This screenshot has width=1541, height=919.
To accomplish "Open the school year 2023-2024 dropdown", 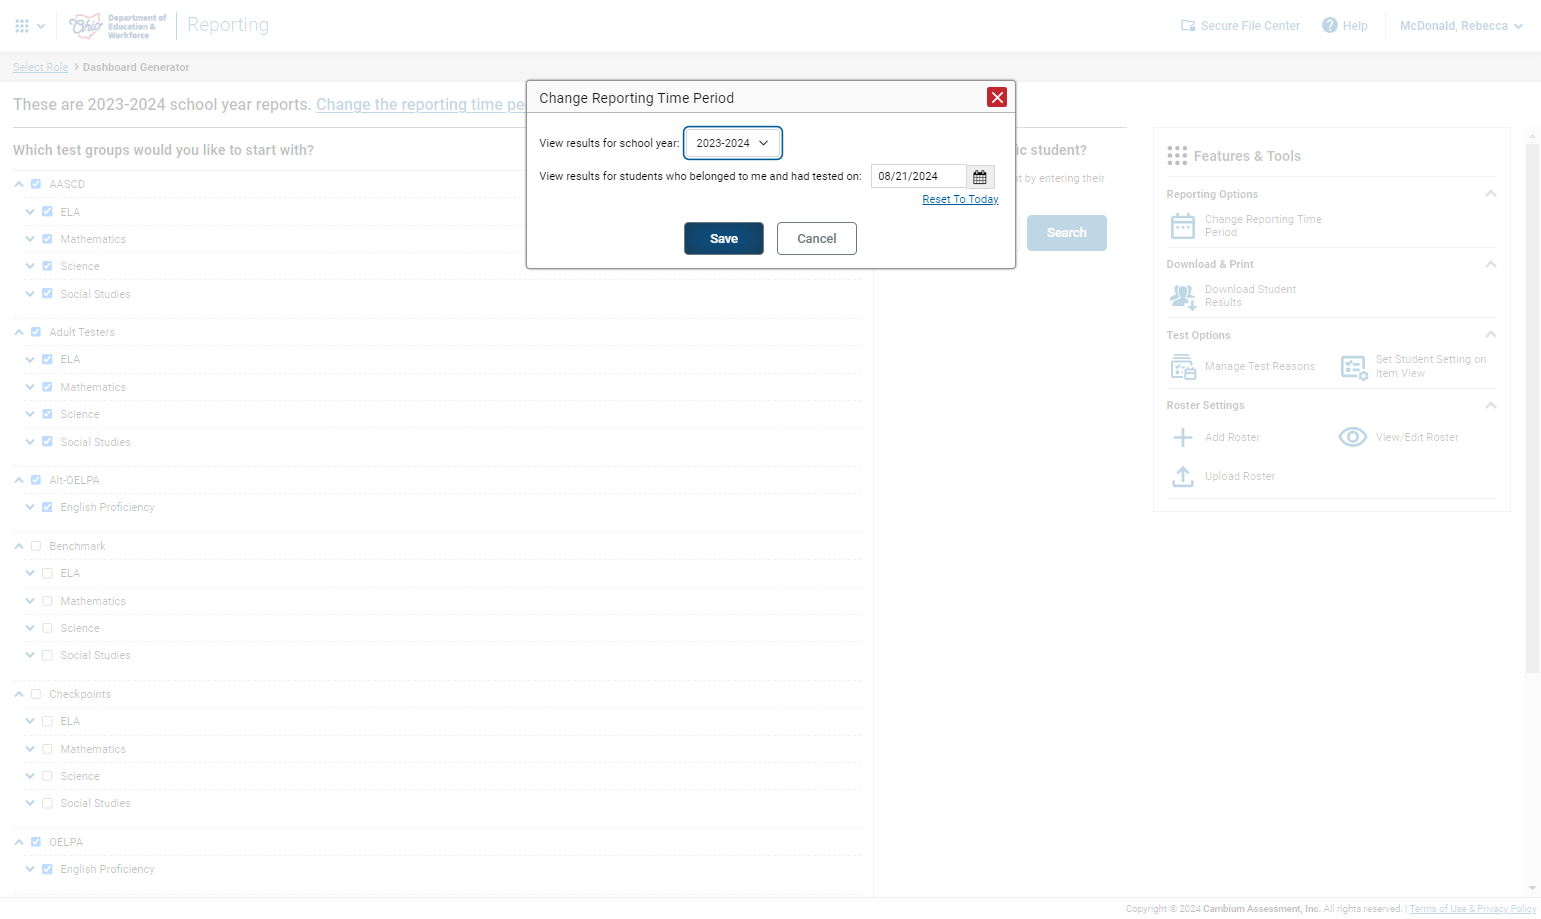I will tap(733, 143).
